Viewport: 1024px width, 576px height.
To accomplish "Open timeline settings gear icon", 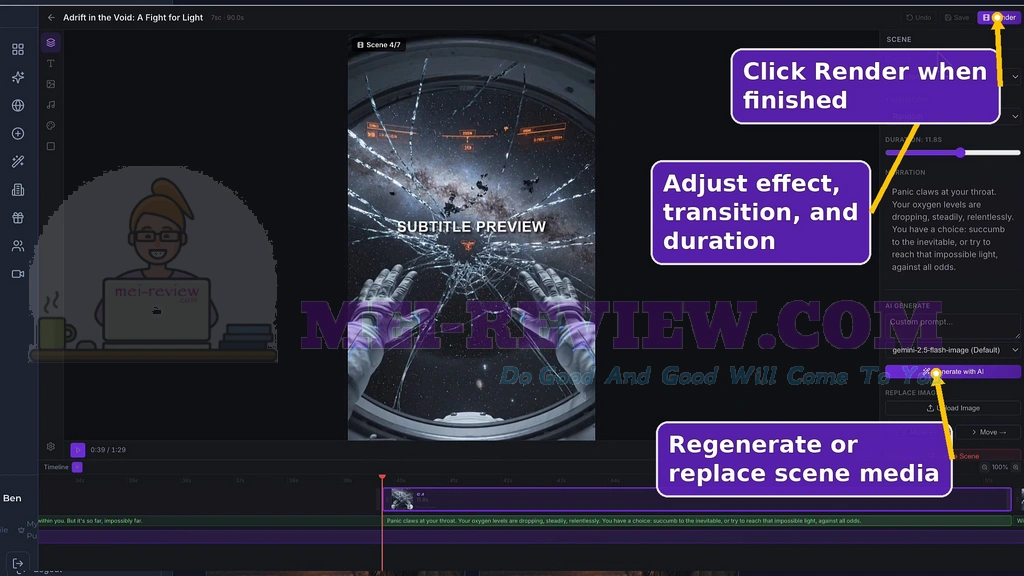I will 50,447.
